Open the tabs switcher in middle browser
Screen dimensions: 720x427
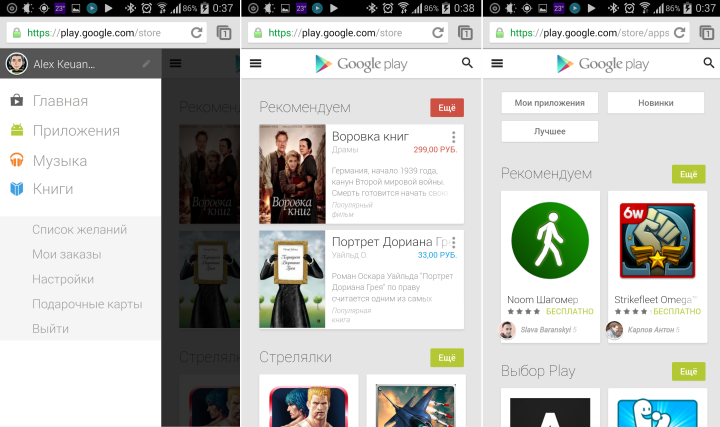(x=466, y=33)
